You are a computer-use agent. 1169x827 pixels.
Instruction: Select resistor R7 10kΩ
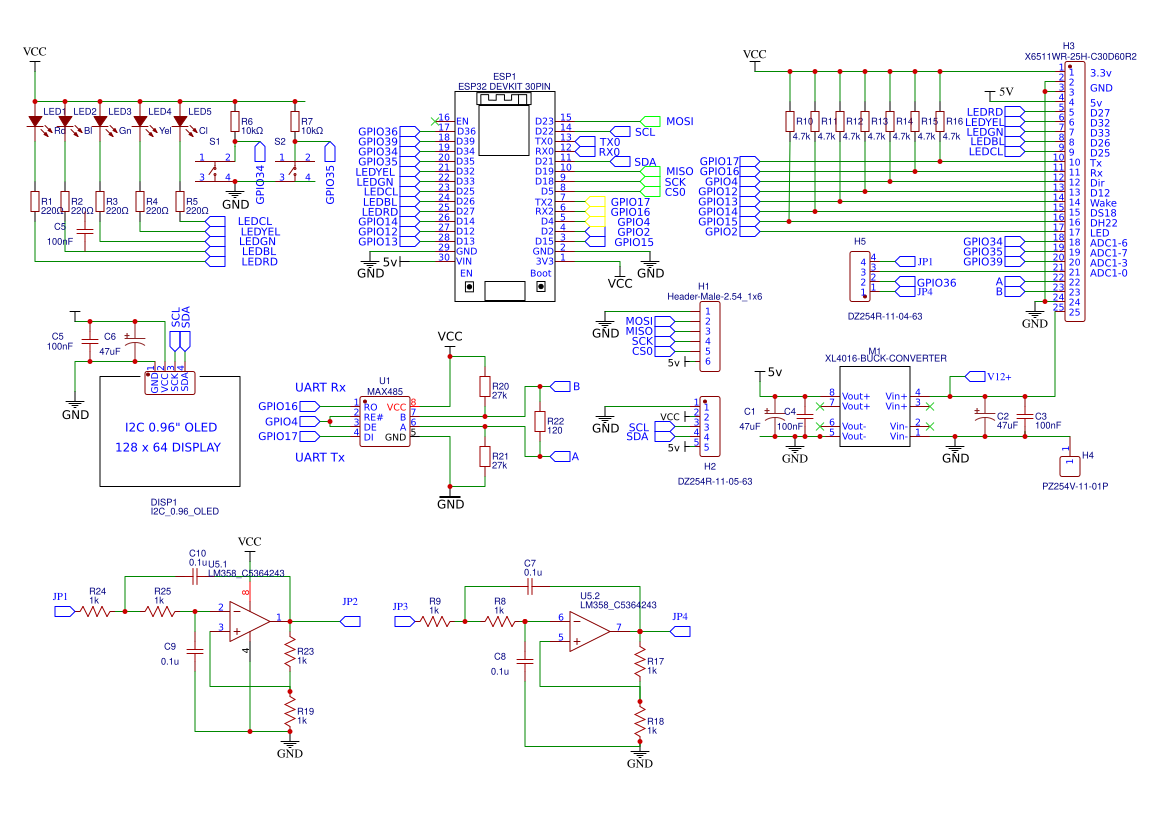pyautogui.click(x=295, y=122)
